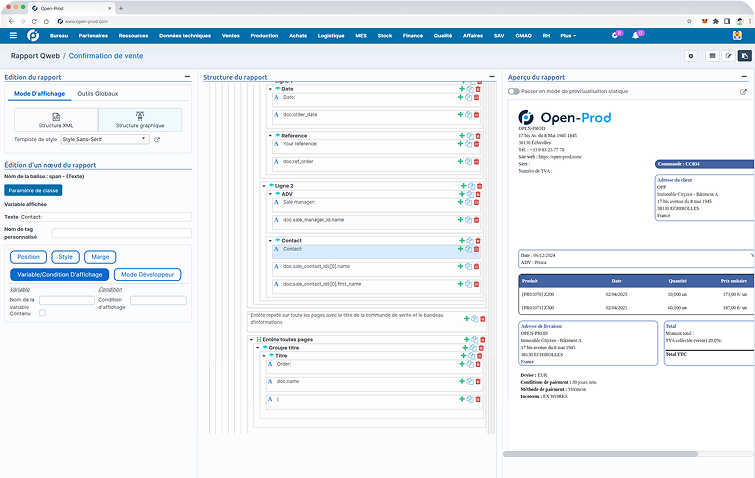
Task: Duplicate the doc.sale_manager_id.name node
Action: point(468,220)
